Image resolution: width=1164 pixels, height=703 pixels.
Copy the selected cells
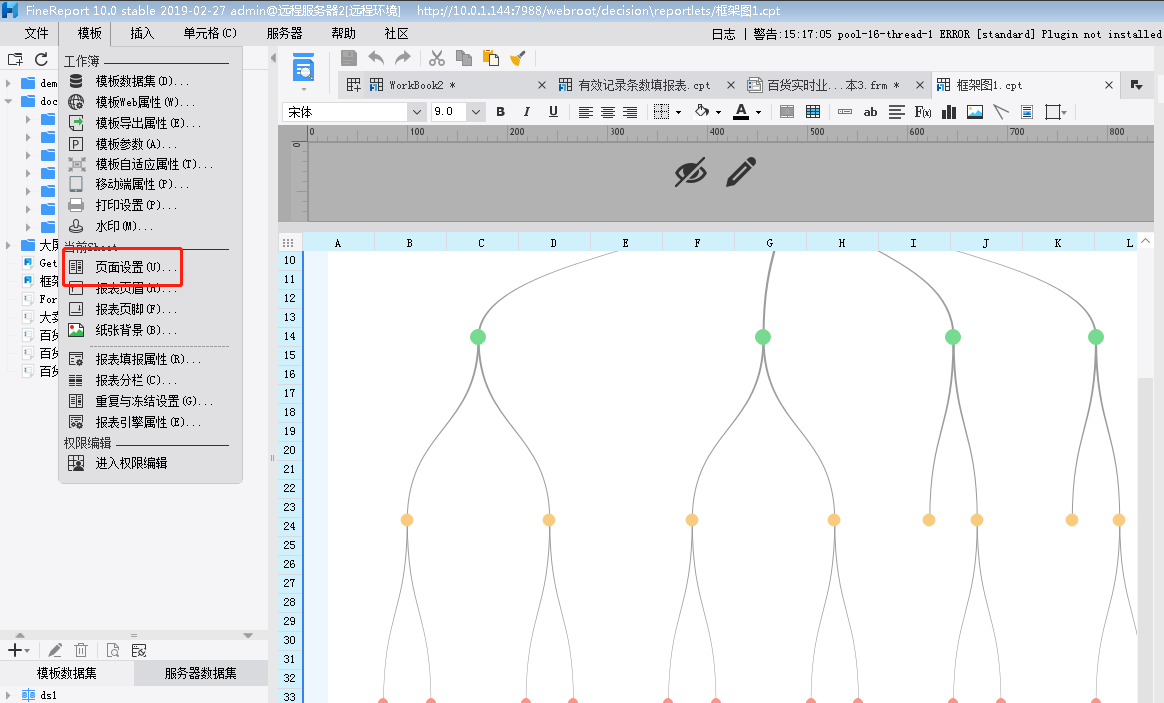(464, 58)
